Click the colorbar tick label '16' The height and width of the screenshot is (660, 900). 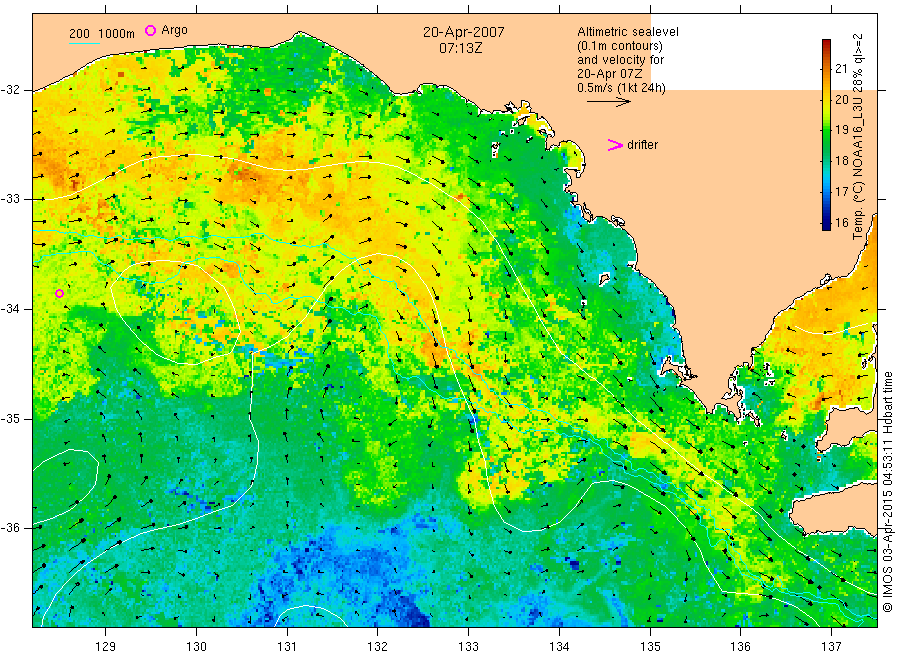pos(841,222)
